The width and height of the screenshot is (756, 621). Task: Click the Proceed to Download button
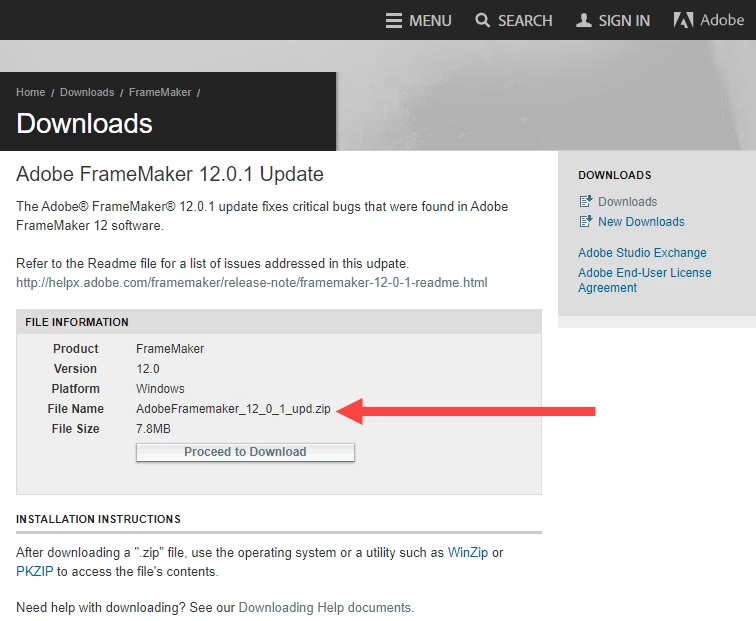[245, 452]
